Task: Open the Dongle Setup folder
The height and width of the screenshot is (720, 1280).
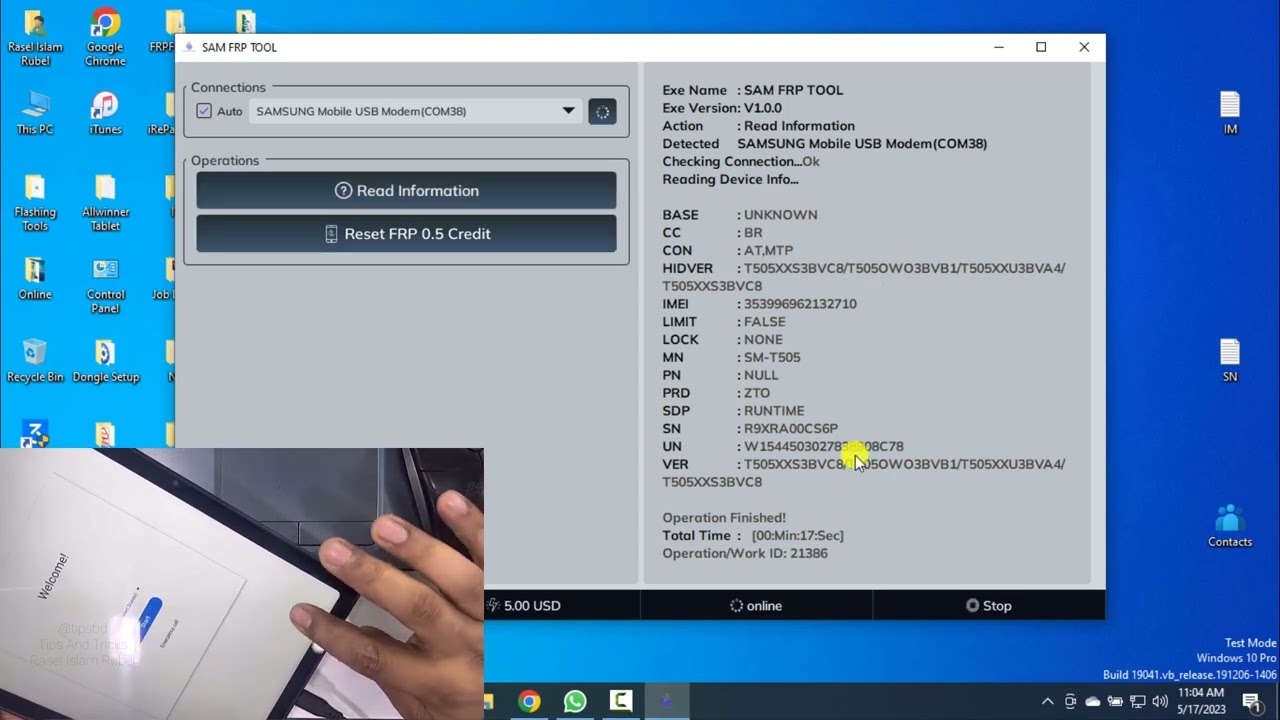Action: click(105, 361)
